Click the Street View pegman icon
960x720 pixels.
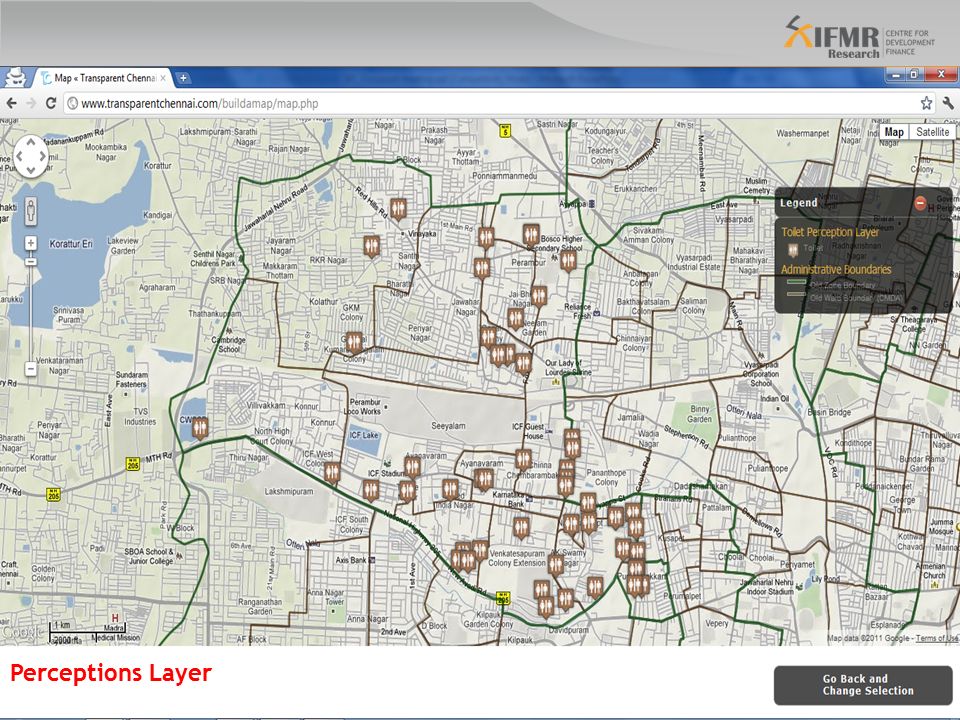coord(31,211)
